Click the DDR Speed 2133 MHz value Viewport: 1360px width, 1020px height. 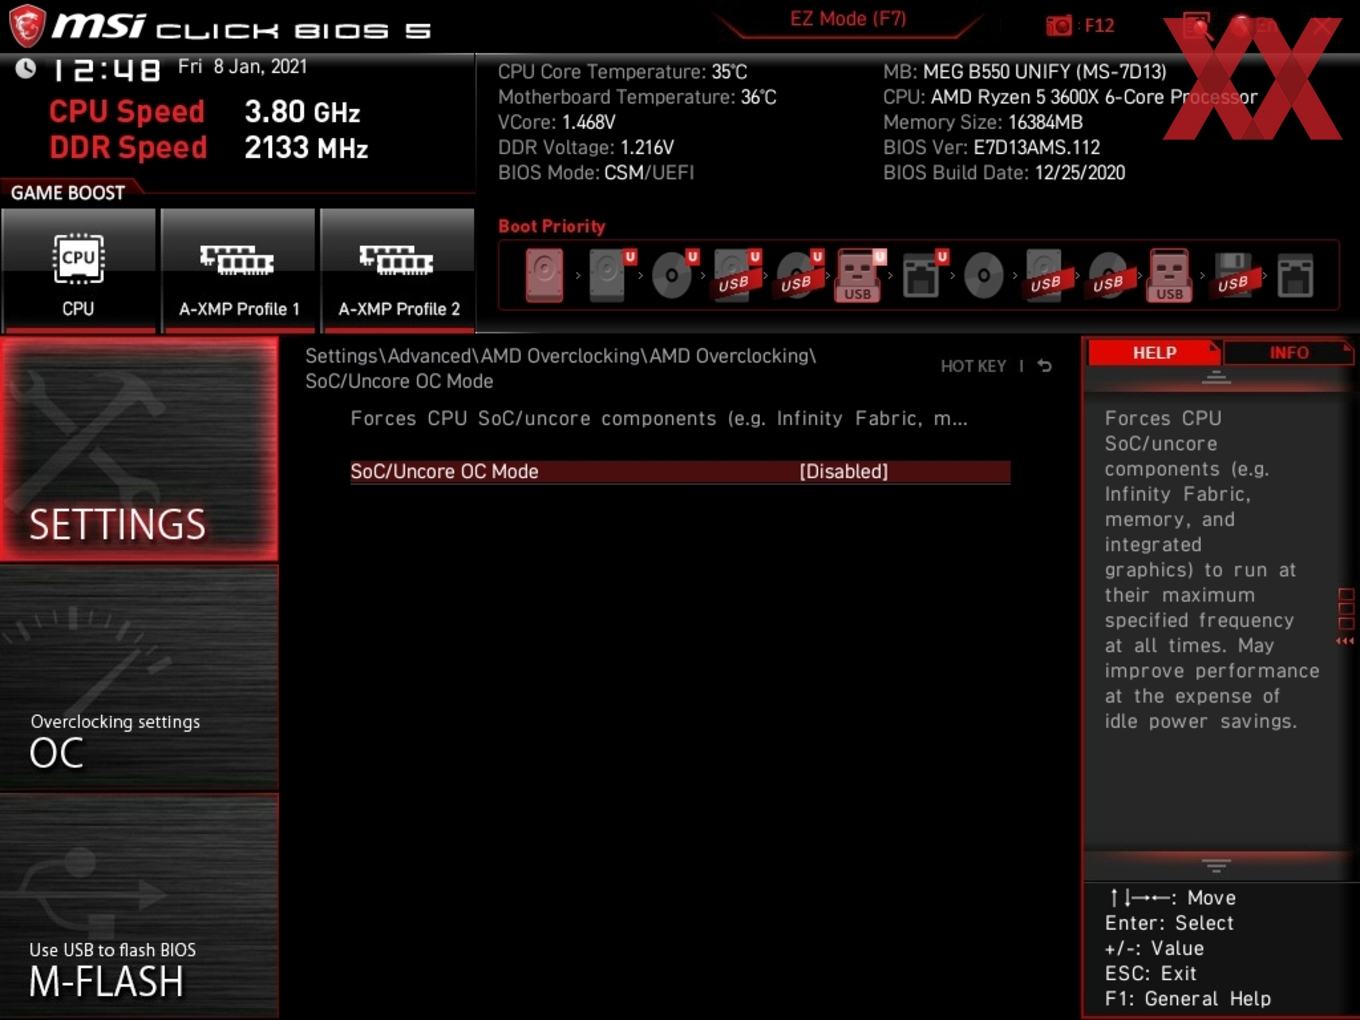click(306, 148)
